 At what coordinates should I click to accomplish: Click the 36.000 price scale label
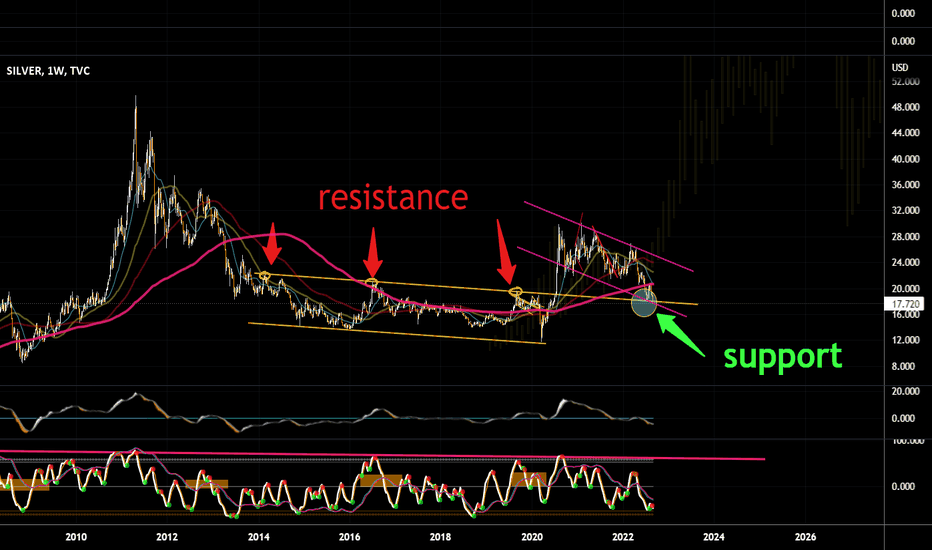(x=905, y=184)
